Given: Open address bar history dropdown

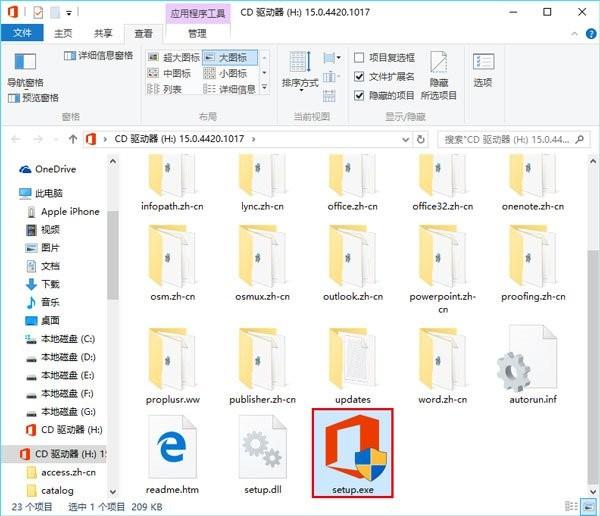Looking at the screenshot, I should [406, 139].
